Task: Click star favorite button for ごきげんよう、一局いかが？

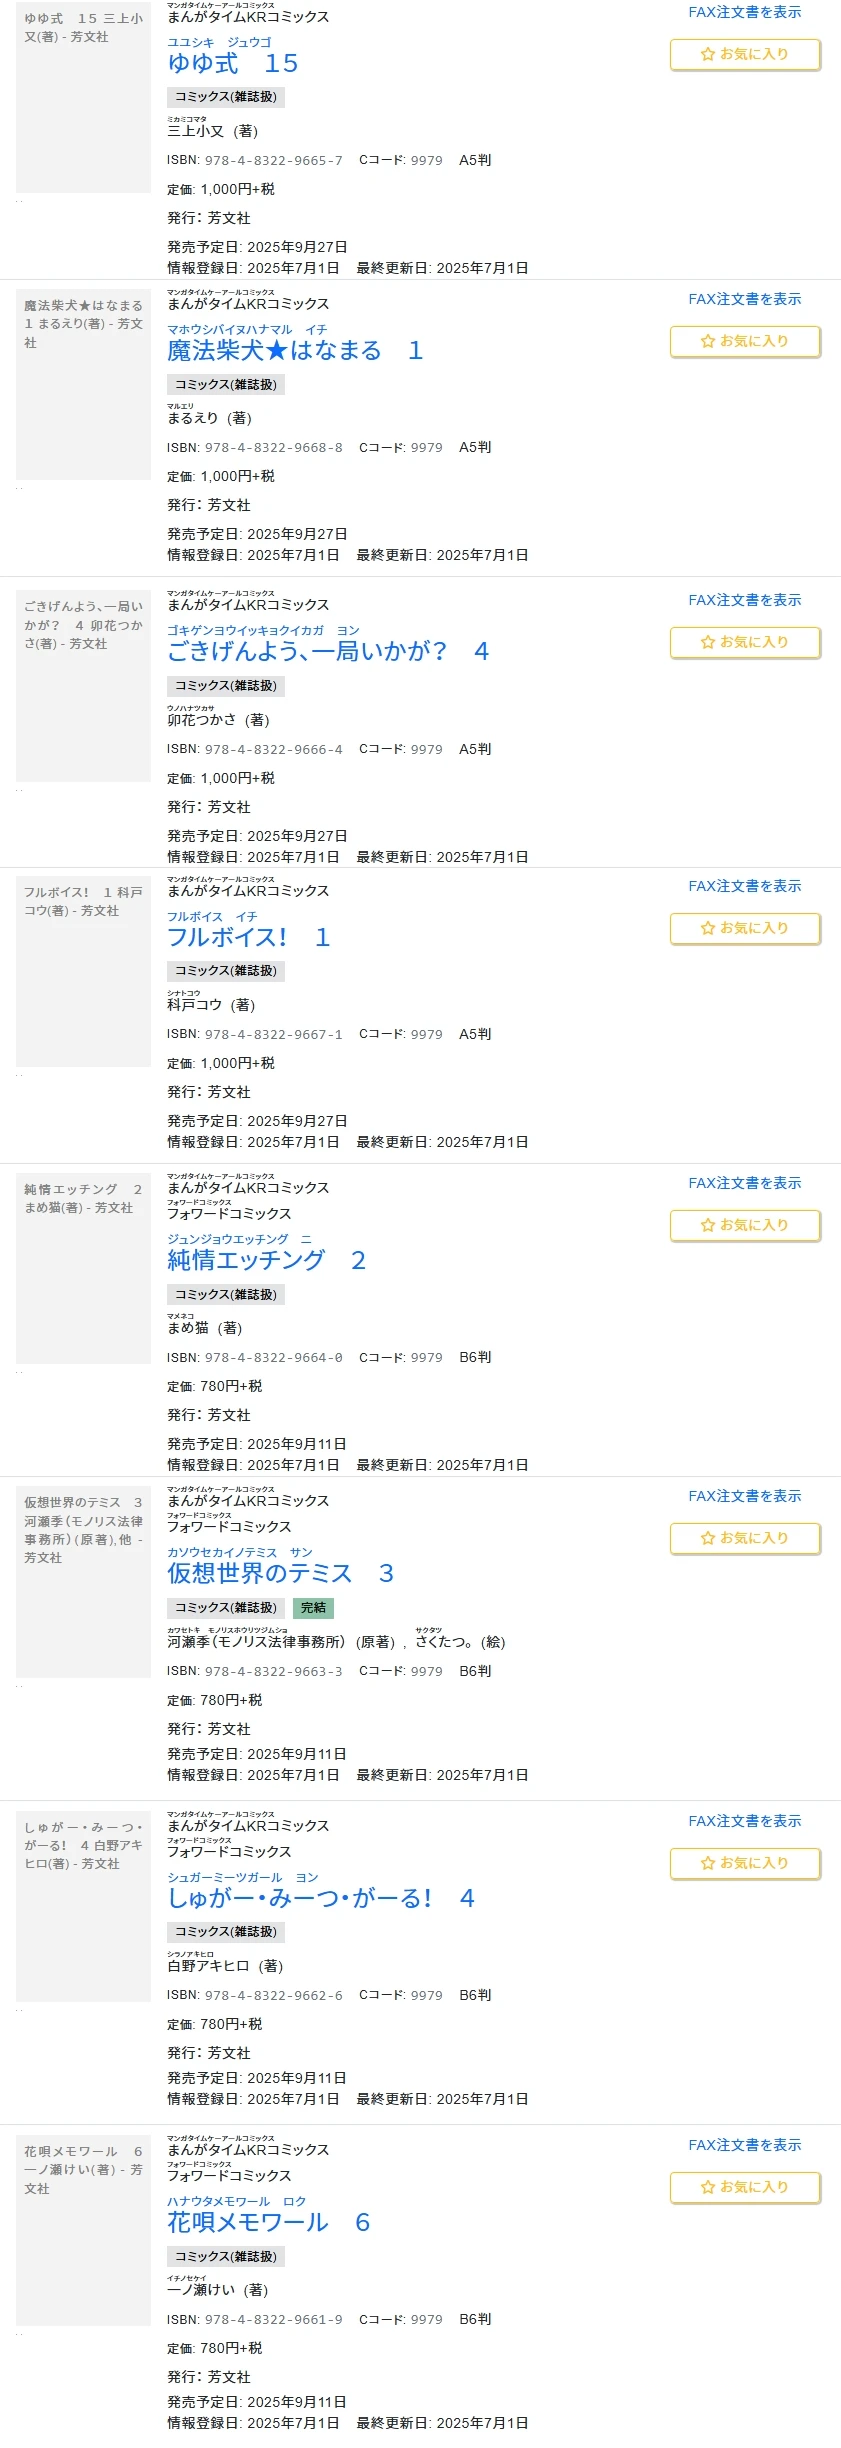Action: (x=745, y=642)
